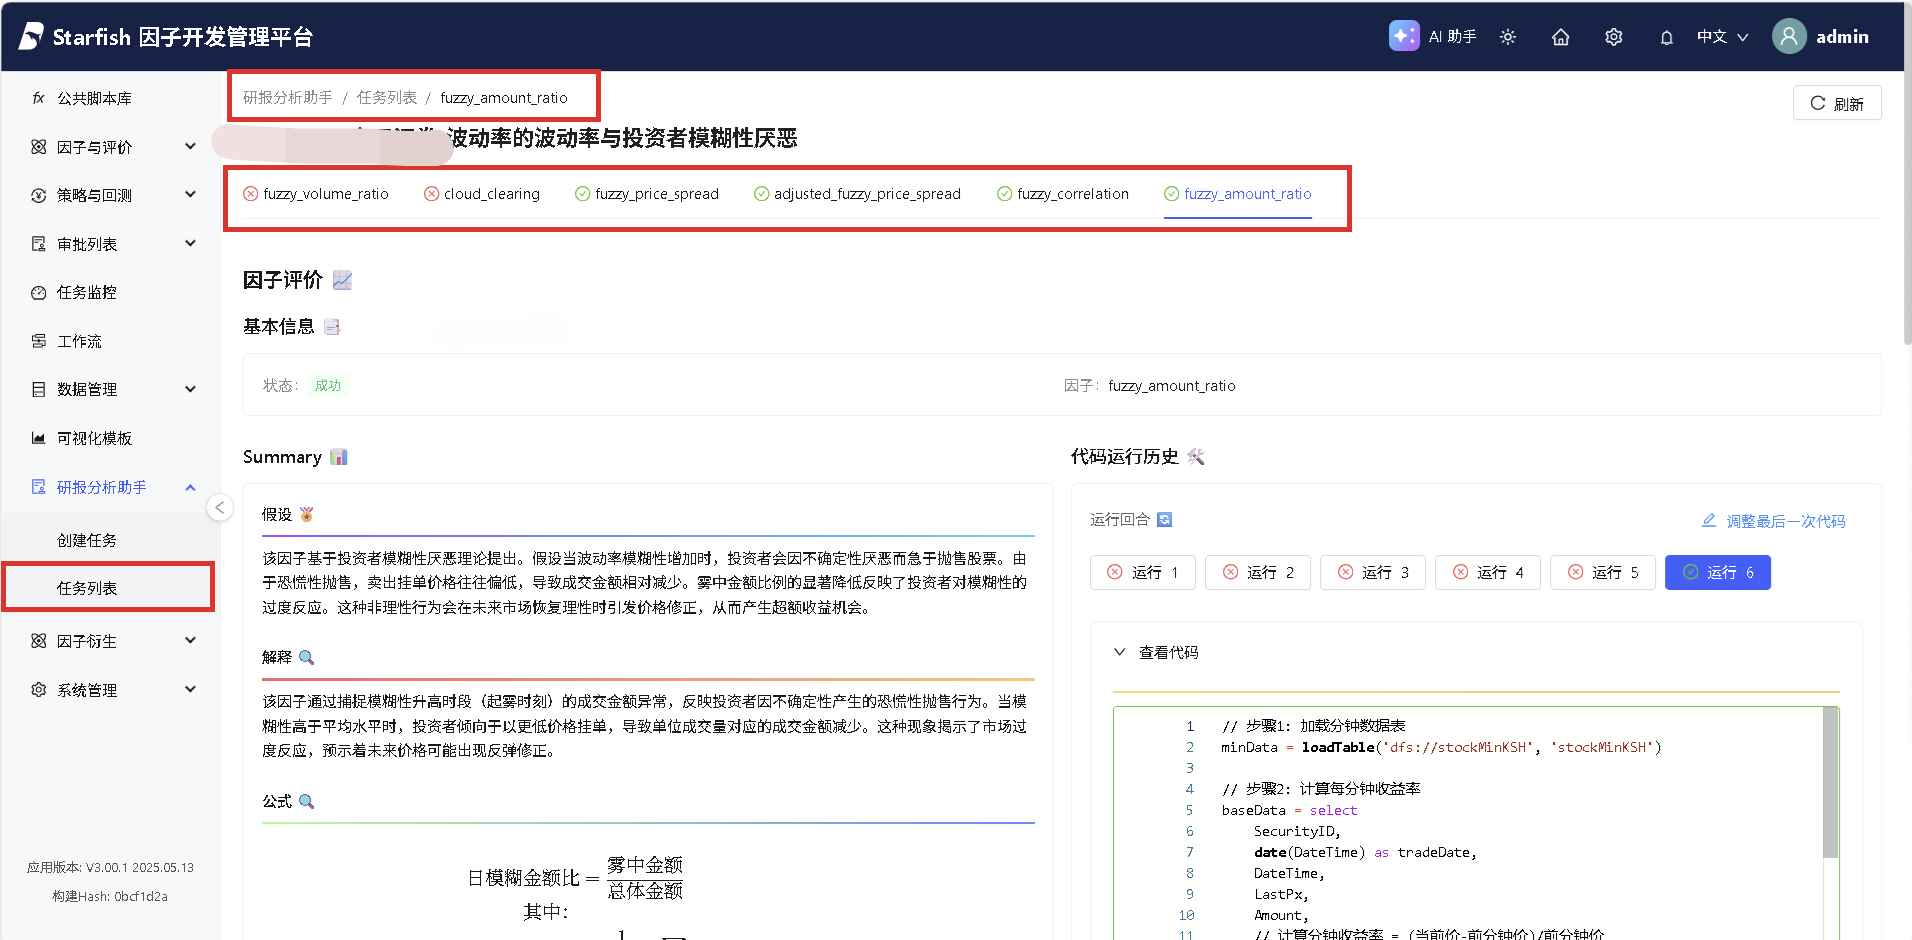The height and width of the screenshot is (940, 1912).
Task: Click the 假设 medal icon
Action: point(306,514)
